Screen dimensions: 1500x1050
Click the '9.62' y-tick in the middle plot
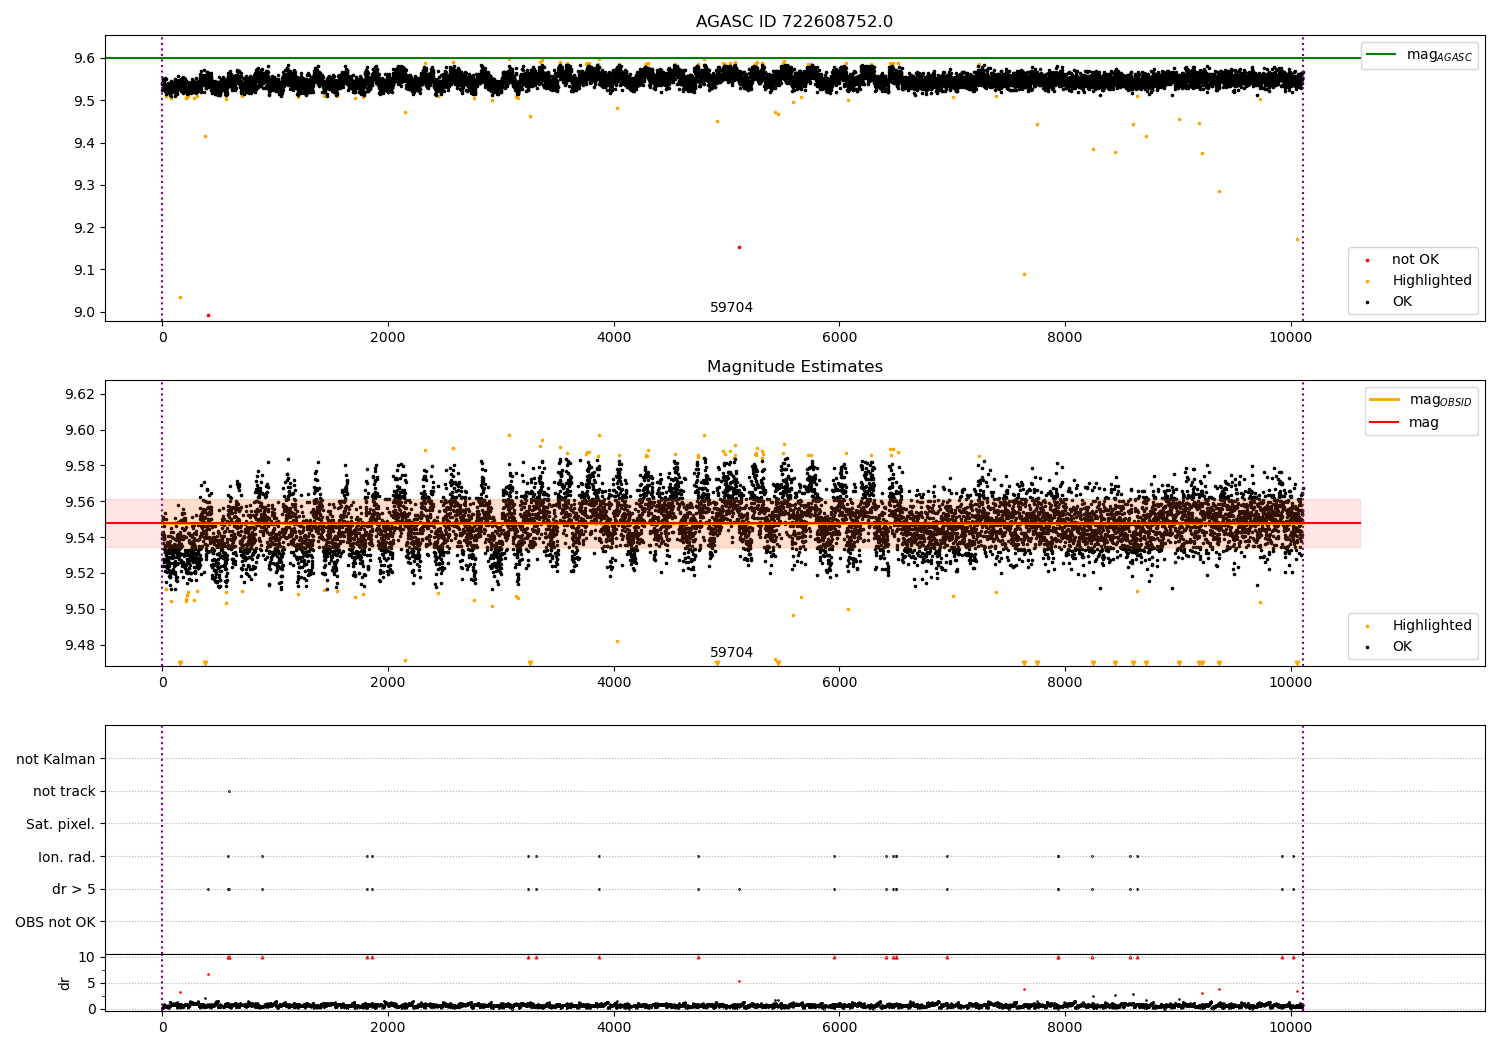(x=81, y=395)
